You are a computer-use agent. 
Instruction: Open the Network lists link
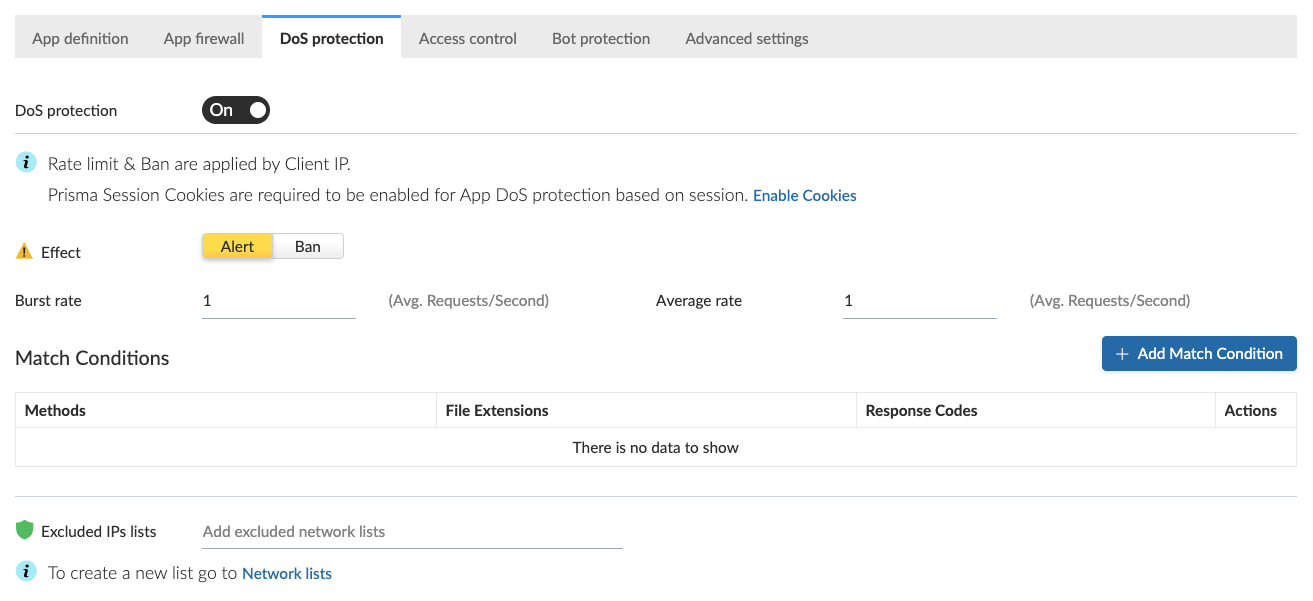(287, 574)
